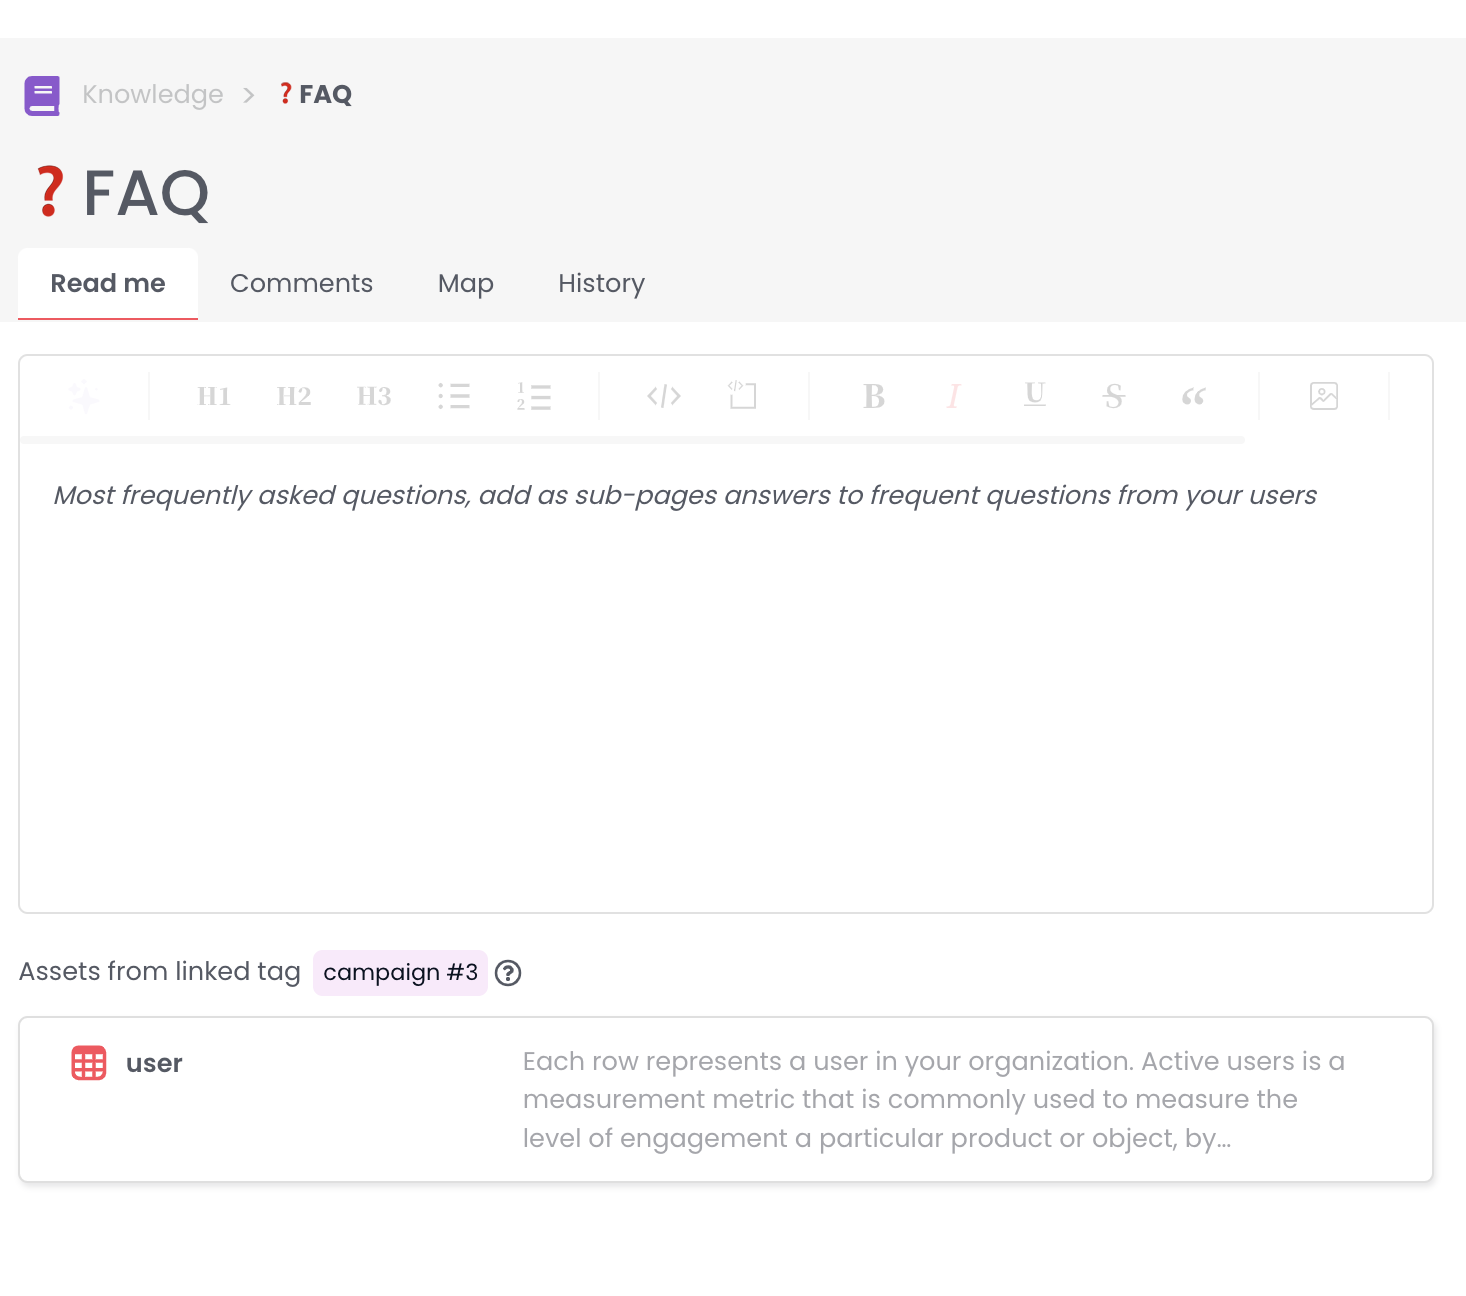Apply Heading 1 style
The height and width of the screenshot is (1296, 1466).
click(x=213, y=396)
